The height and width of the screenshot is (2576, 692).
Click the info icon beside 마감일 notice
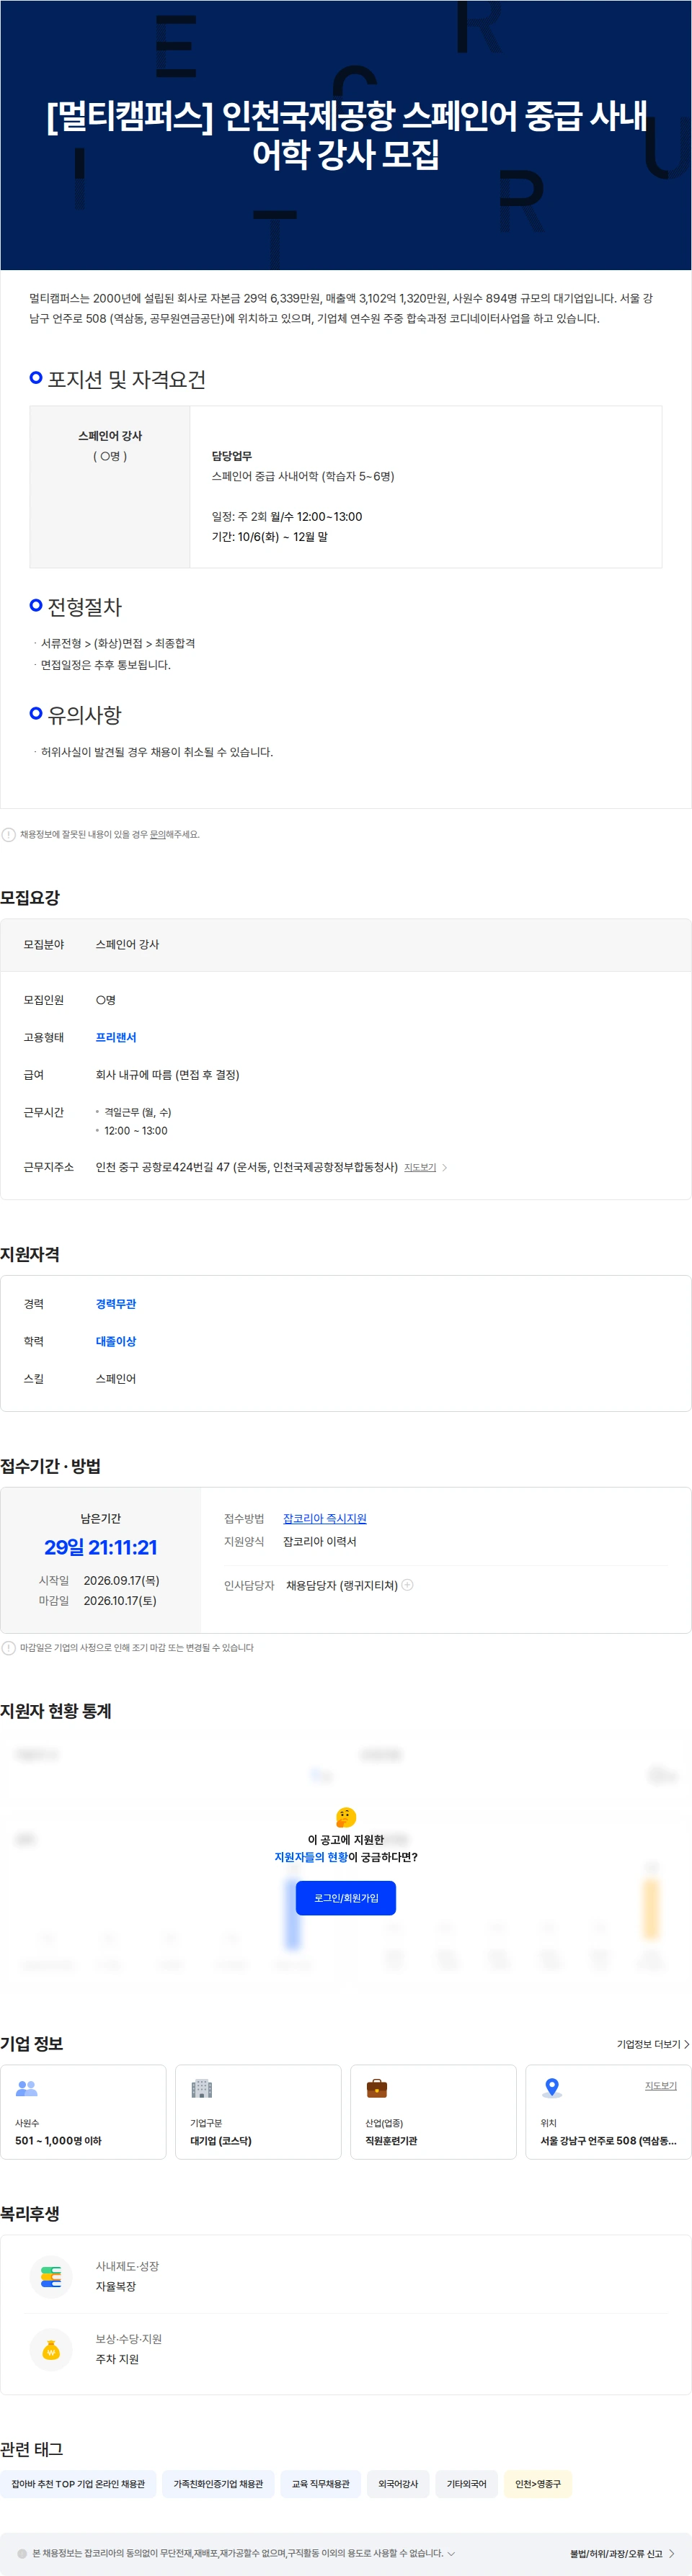9,1647
